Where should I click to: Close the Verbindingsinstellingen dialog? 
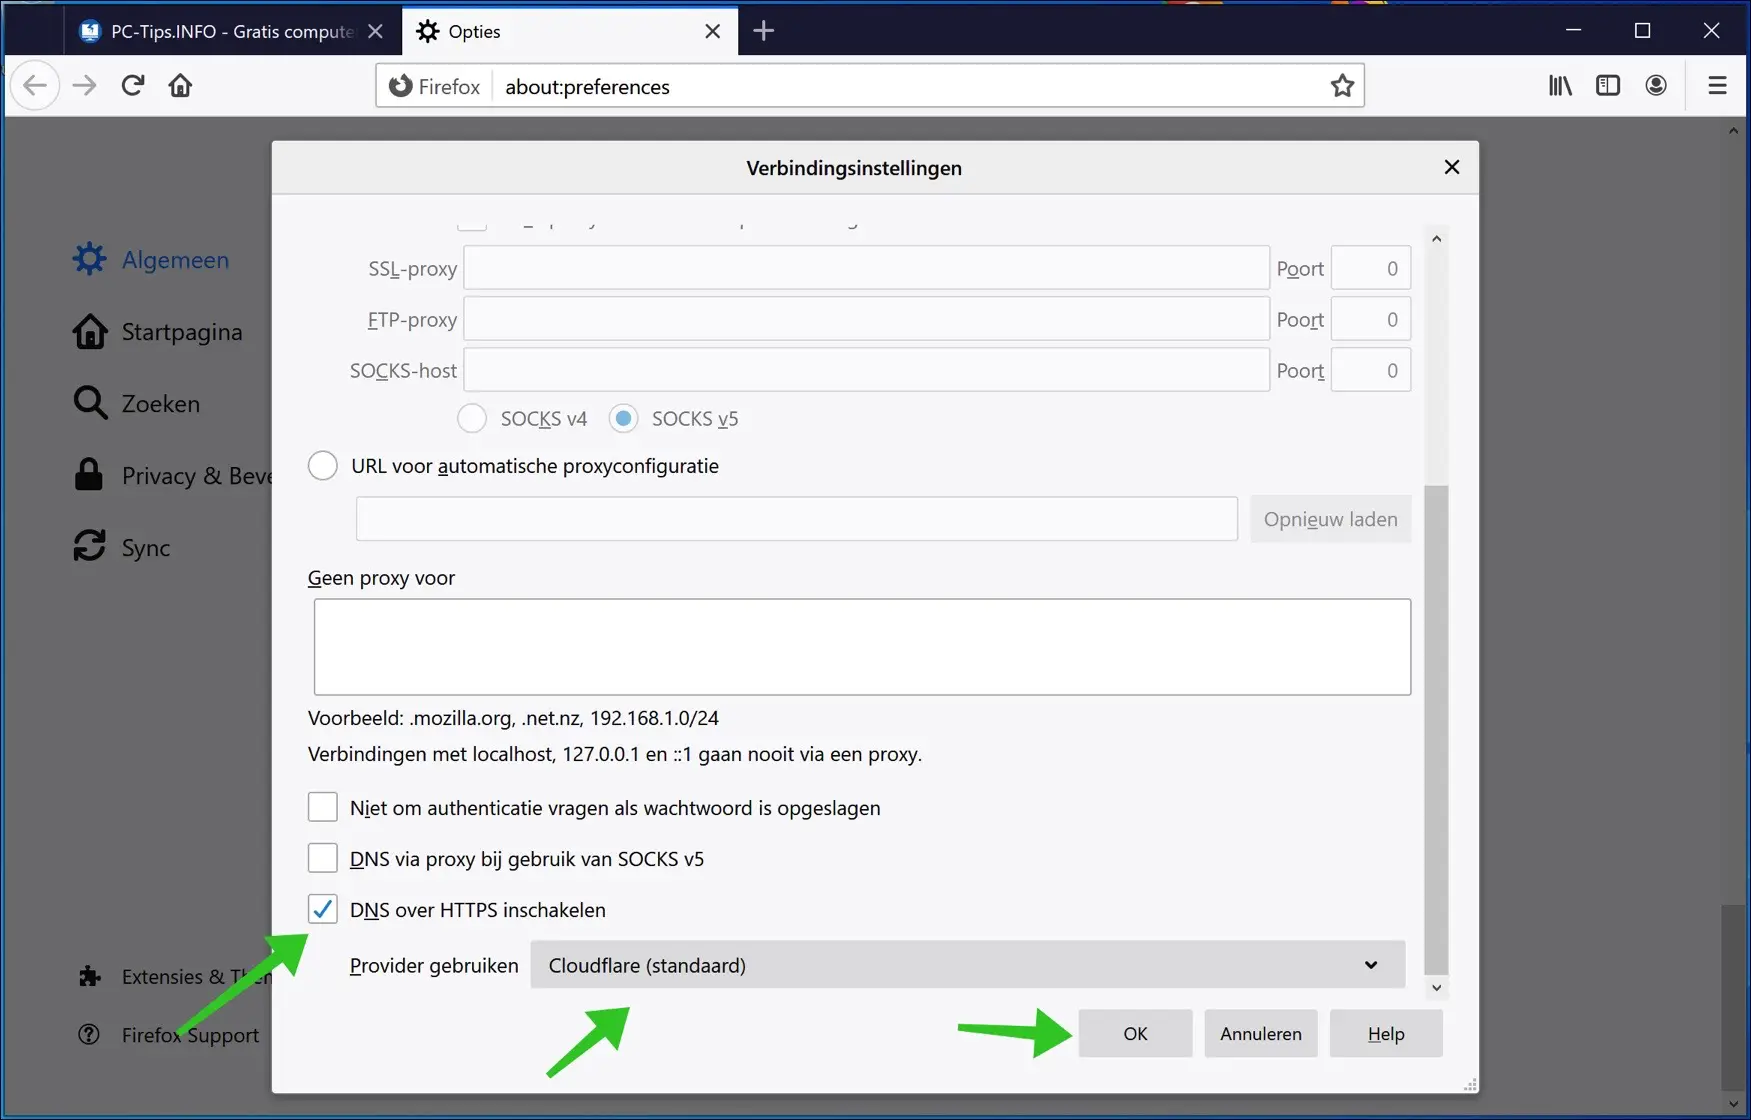pyautogui.click(x=1452, y=167)
